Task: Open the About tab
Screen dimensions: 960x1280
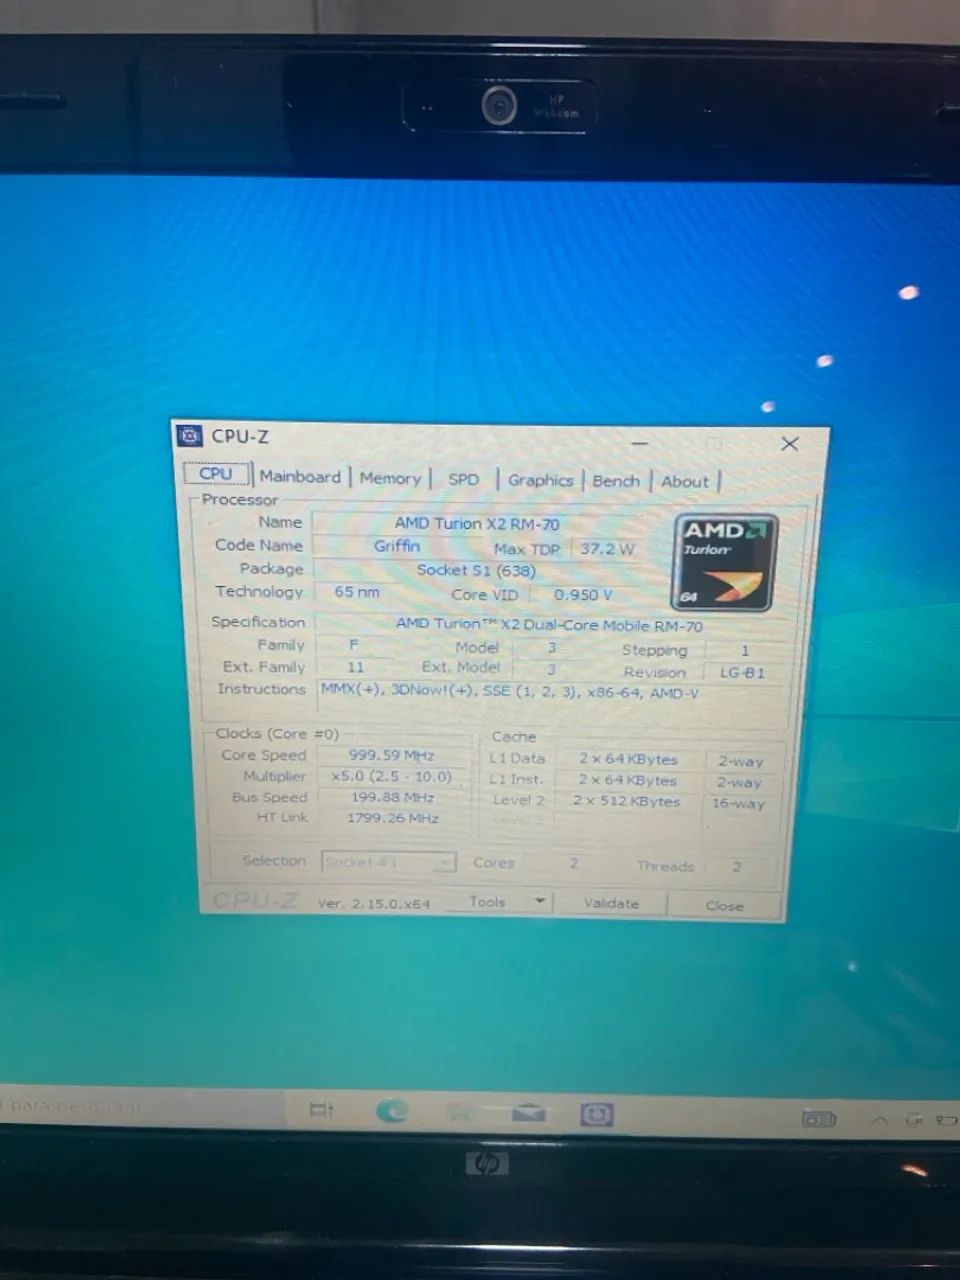Action: click(685, 482)
